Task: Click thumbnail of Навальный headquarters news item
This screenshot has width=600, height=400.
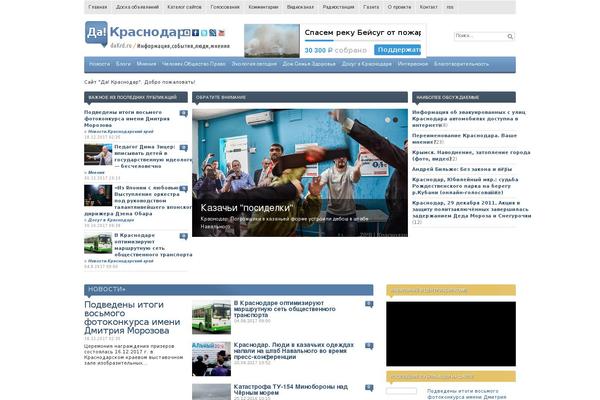Action: click(x=211, y=359)
